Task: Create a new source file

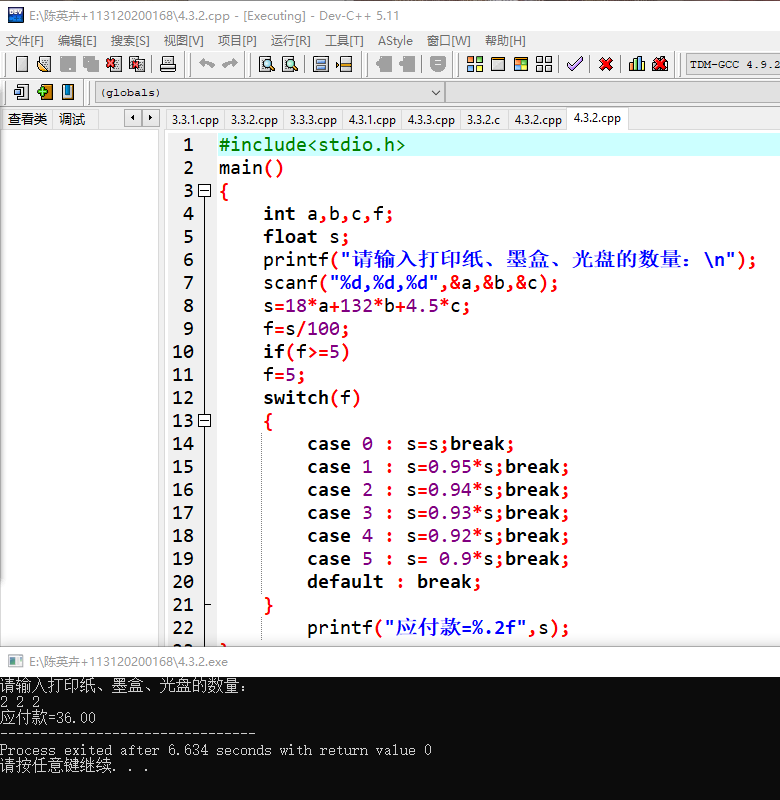Action: (21, 64)
